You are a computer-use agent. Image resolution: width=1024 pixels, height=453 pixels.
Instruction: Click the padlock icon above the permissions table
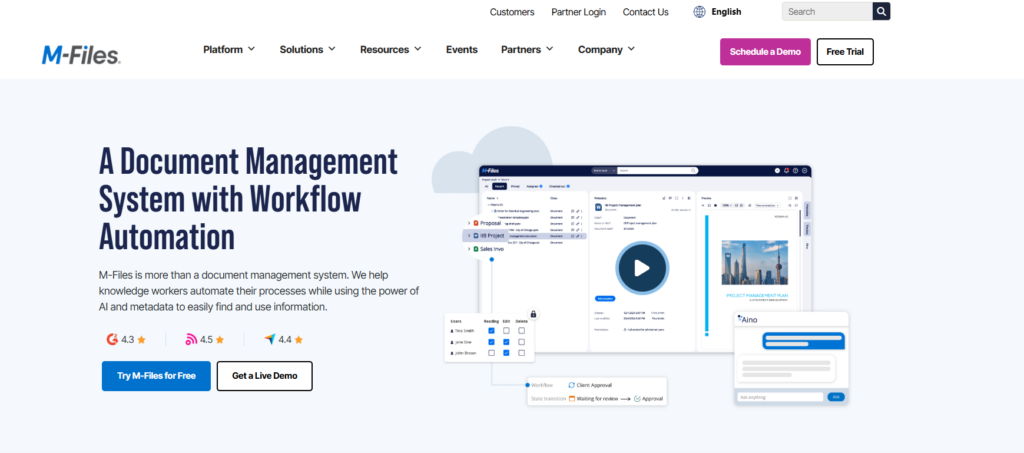pyautogui.click(x=533, y=314)
